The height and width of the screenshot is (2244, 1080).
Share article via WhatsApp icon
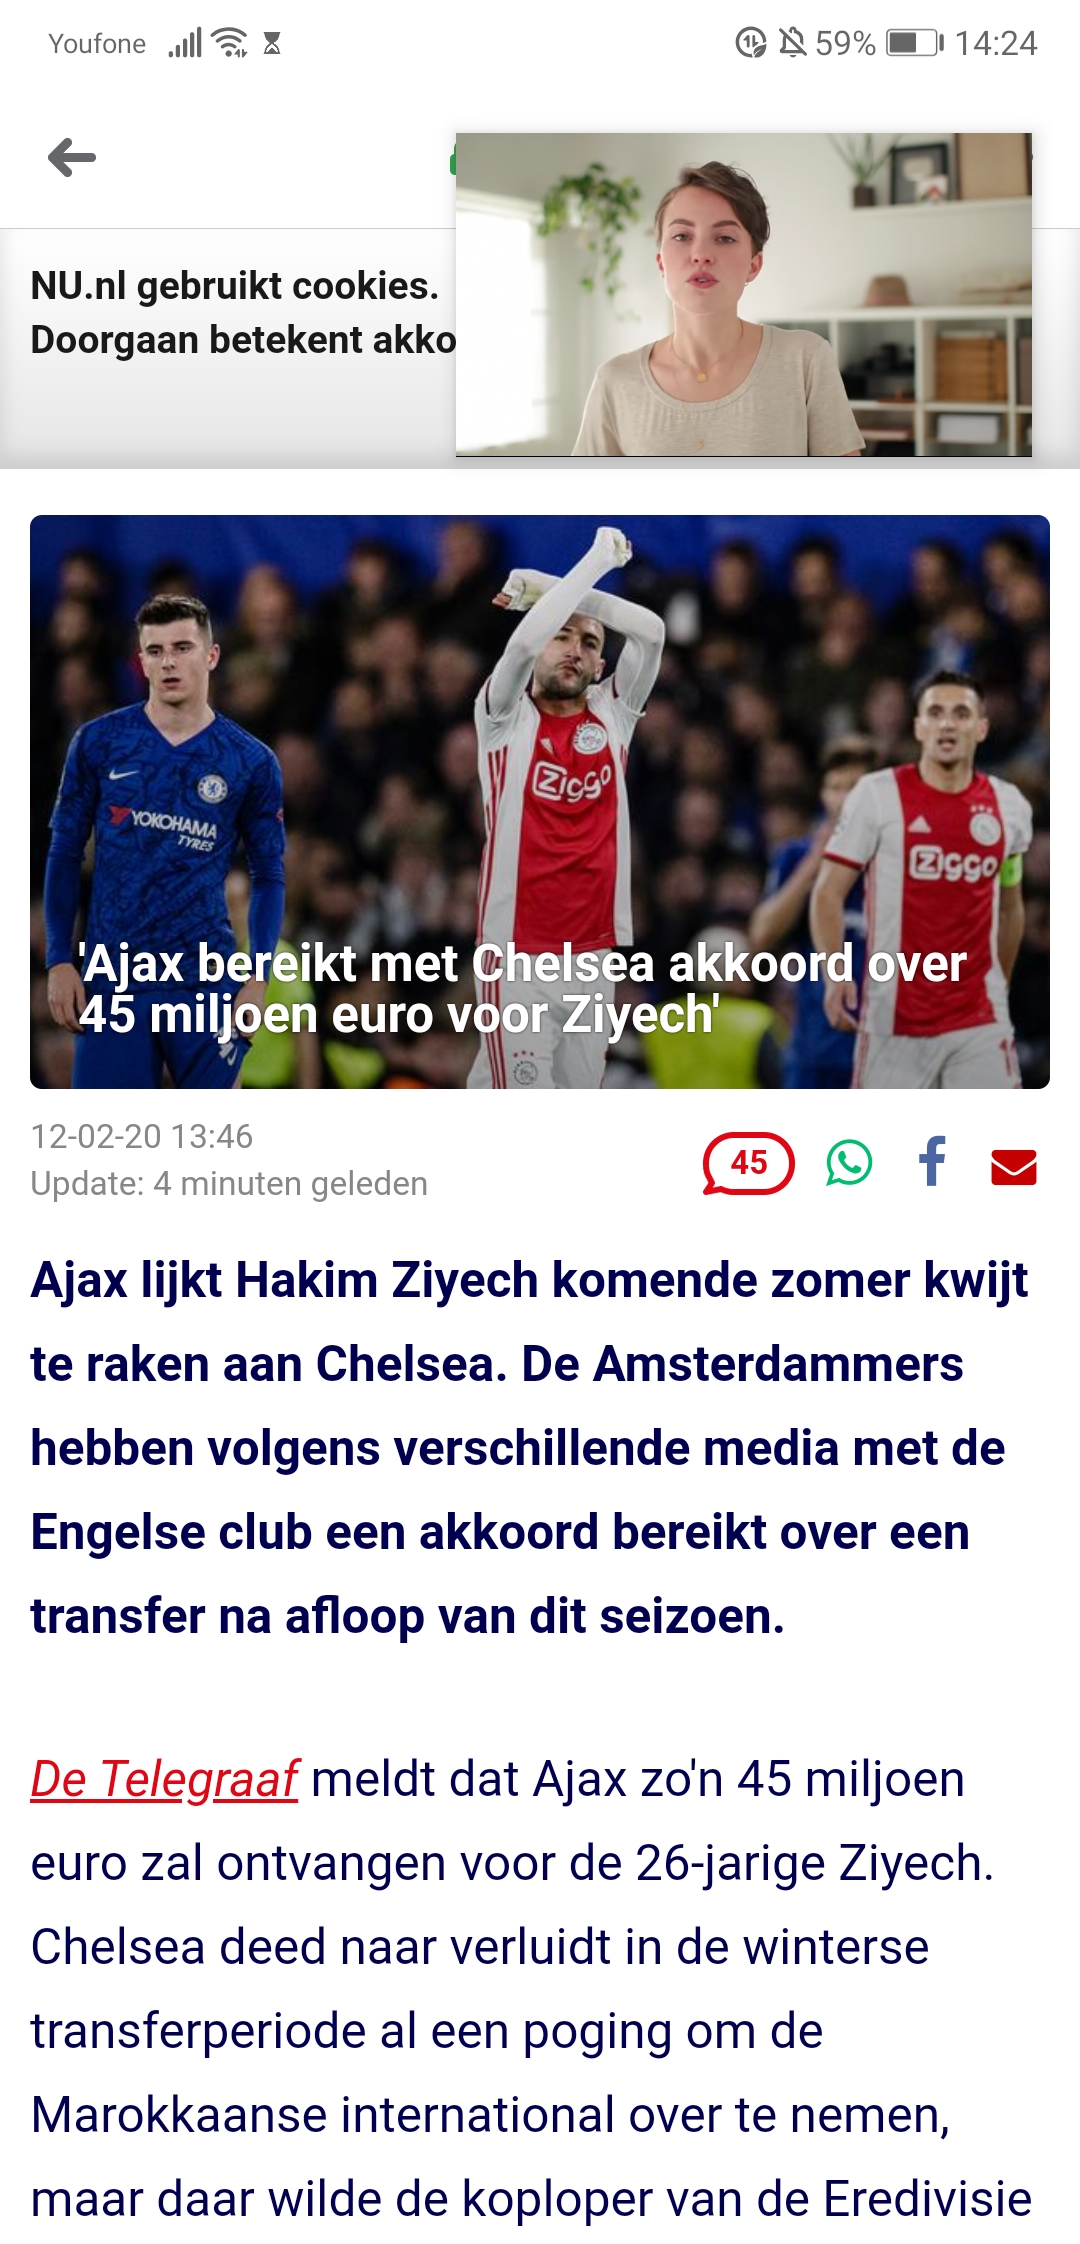(x=849, y=1162)
